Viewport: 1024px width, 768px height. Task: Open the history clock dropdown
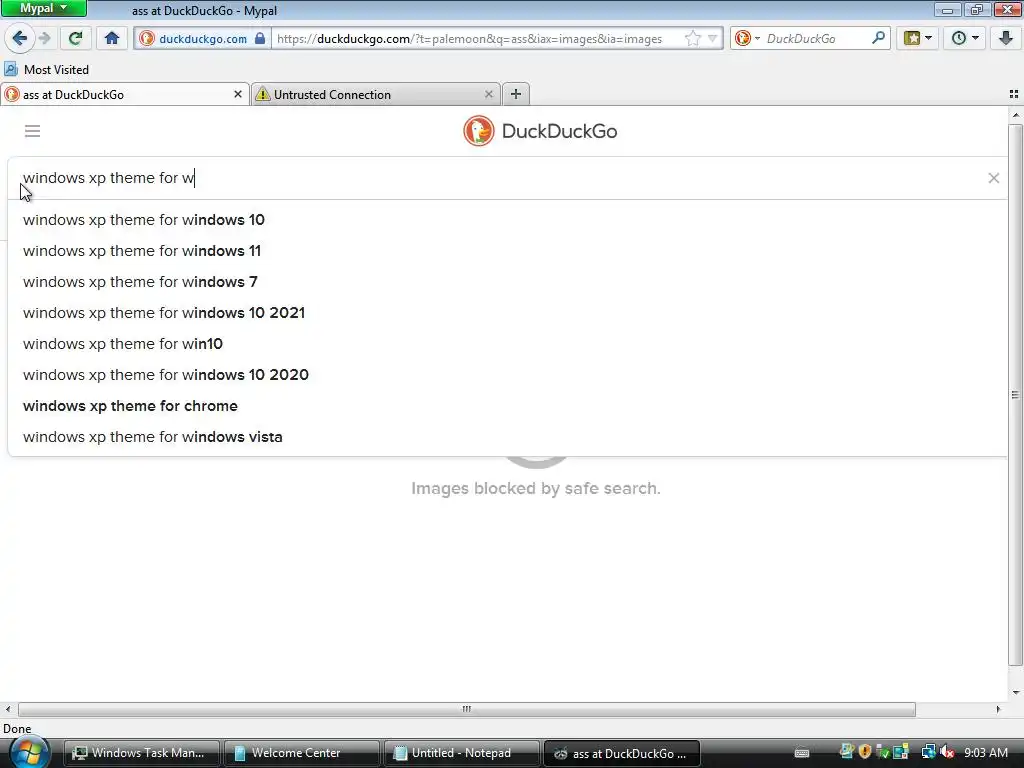click(965, 39)
